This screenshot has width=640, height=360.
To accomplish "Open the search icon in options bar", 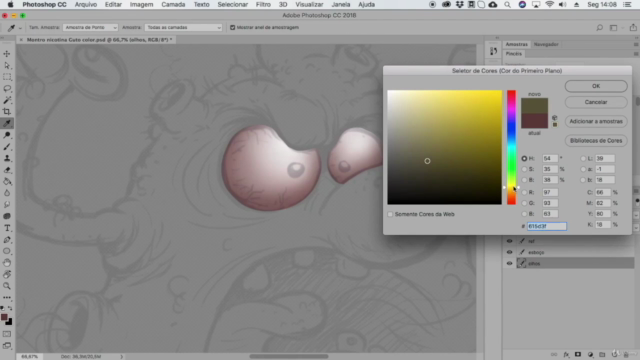I will 600,27.
